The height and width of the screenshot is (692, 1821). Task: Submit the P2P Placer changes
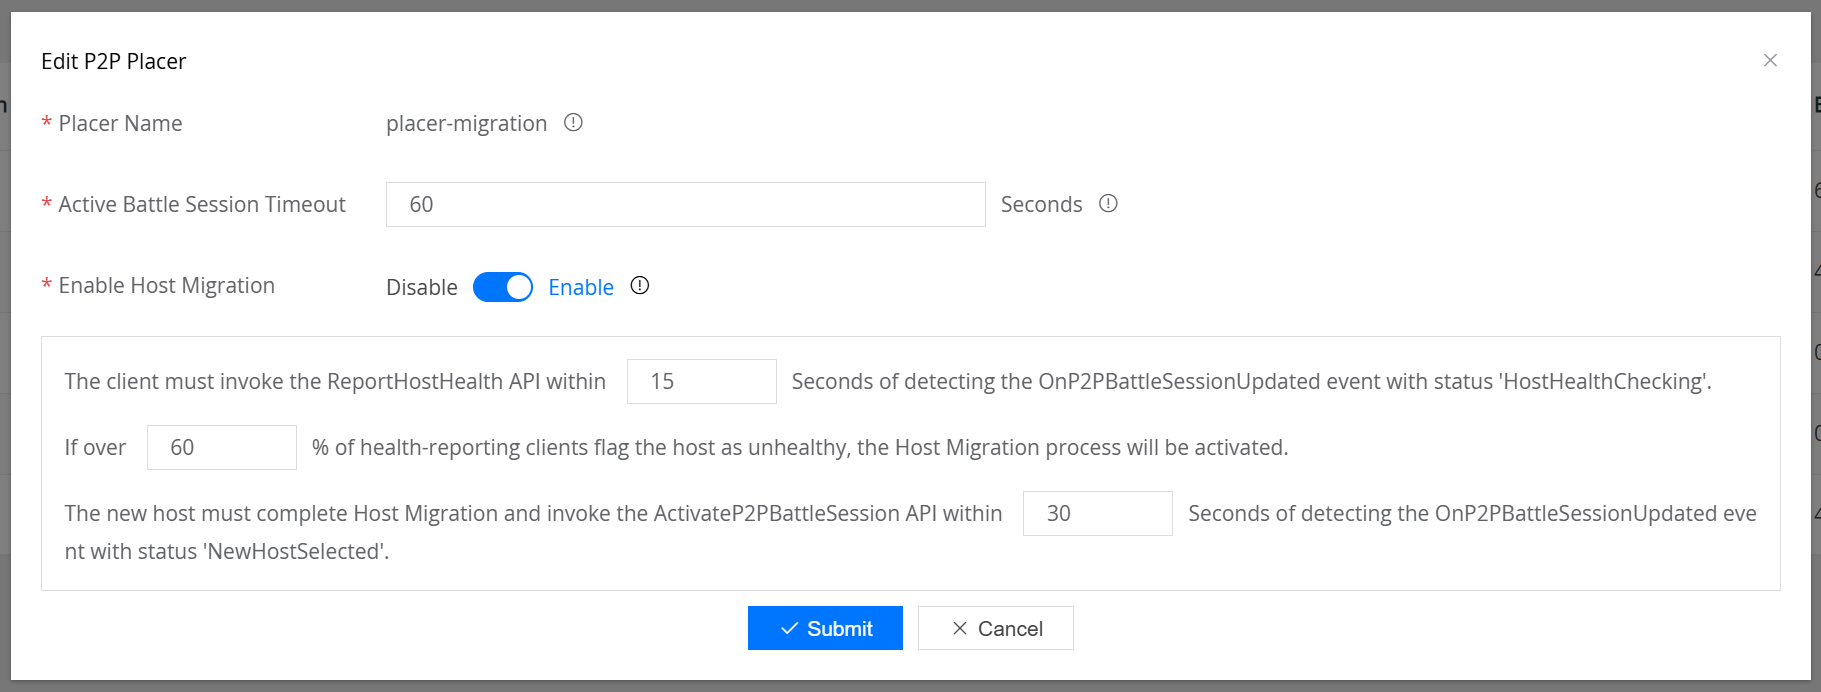coord(825,628)
